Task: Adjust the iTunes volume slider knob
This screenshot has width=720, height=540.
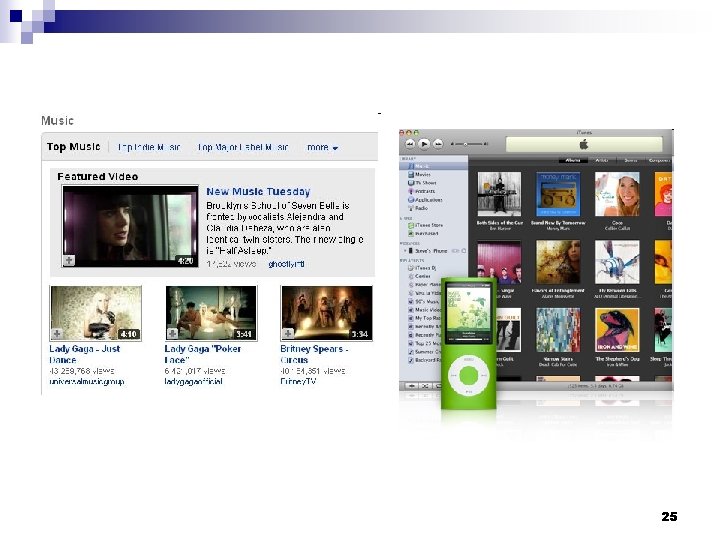Action: coord(465,144)
